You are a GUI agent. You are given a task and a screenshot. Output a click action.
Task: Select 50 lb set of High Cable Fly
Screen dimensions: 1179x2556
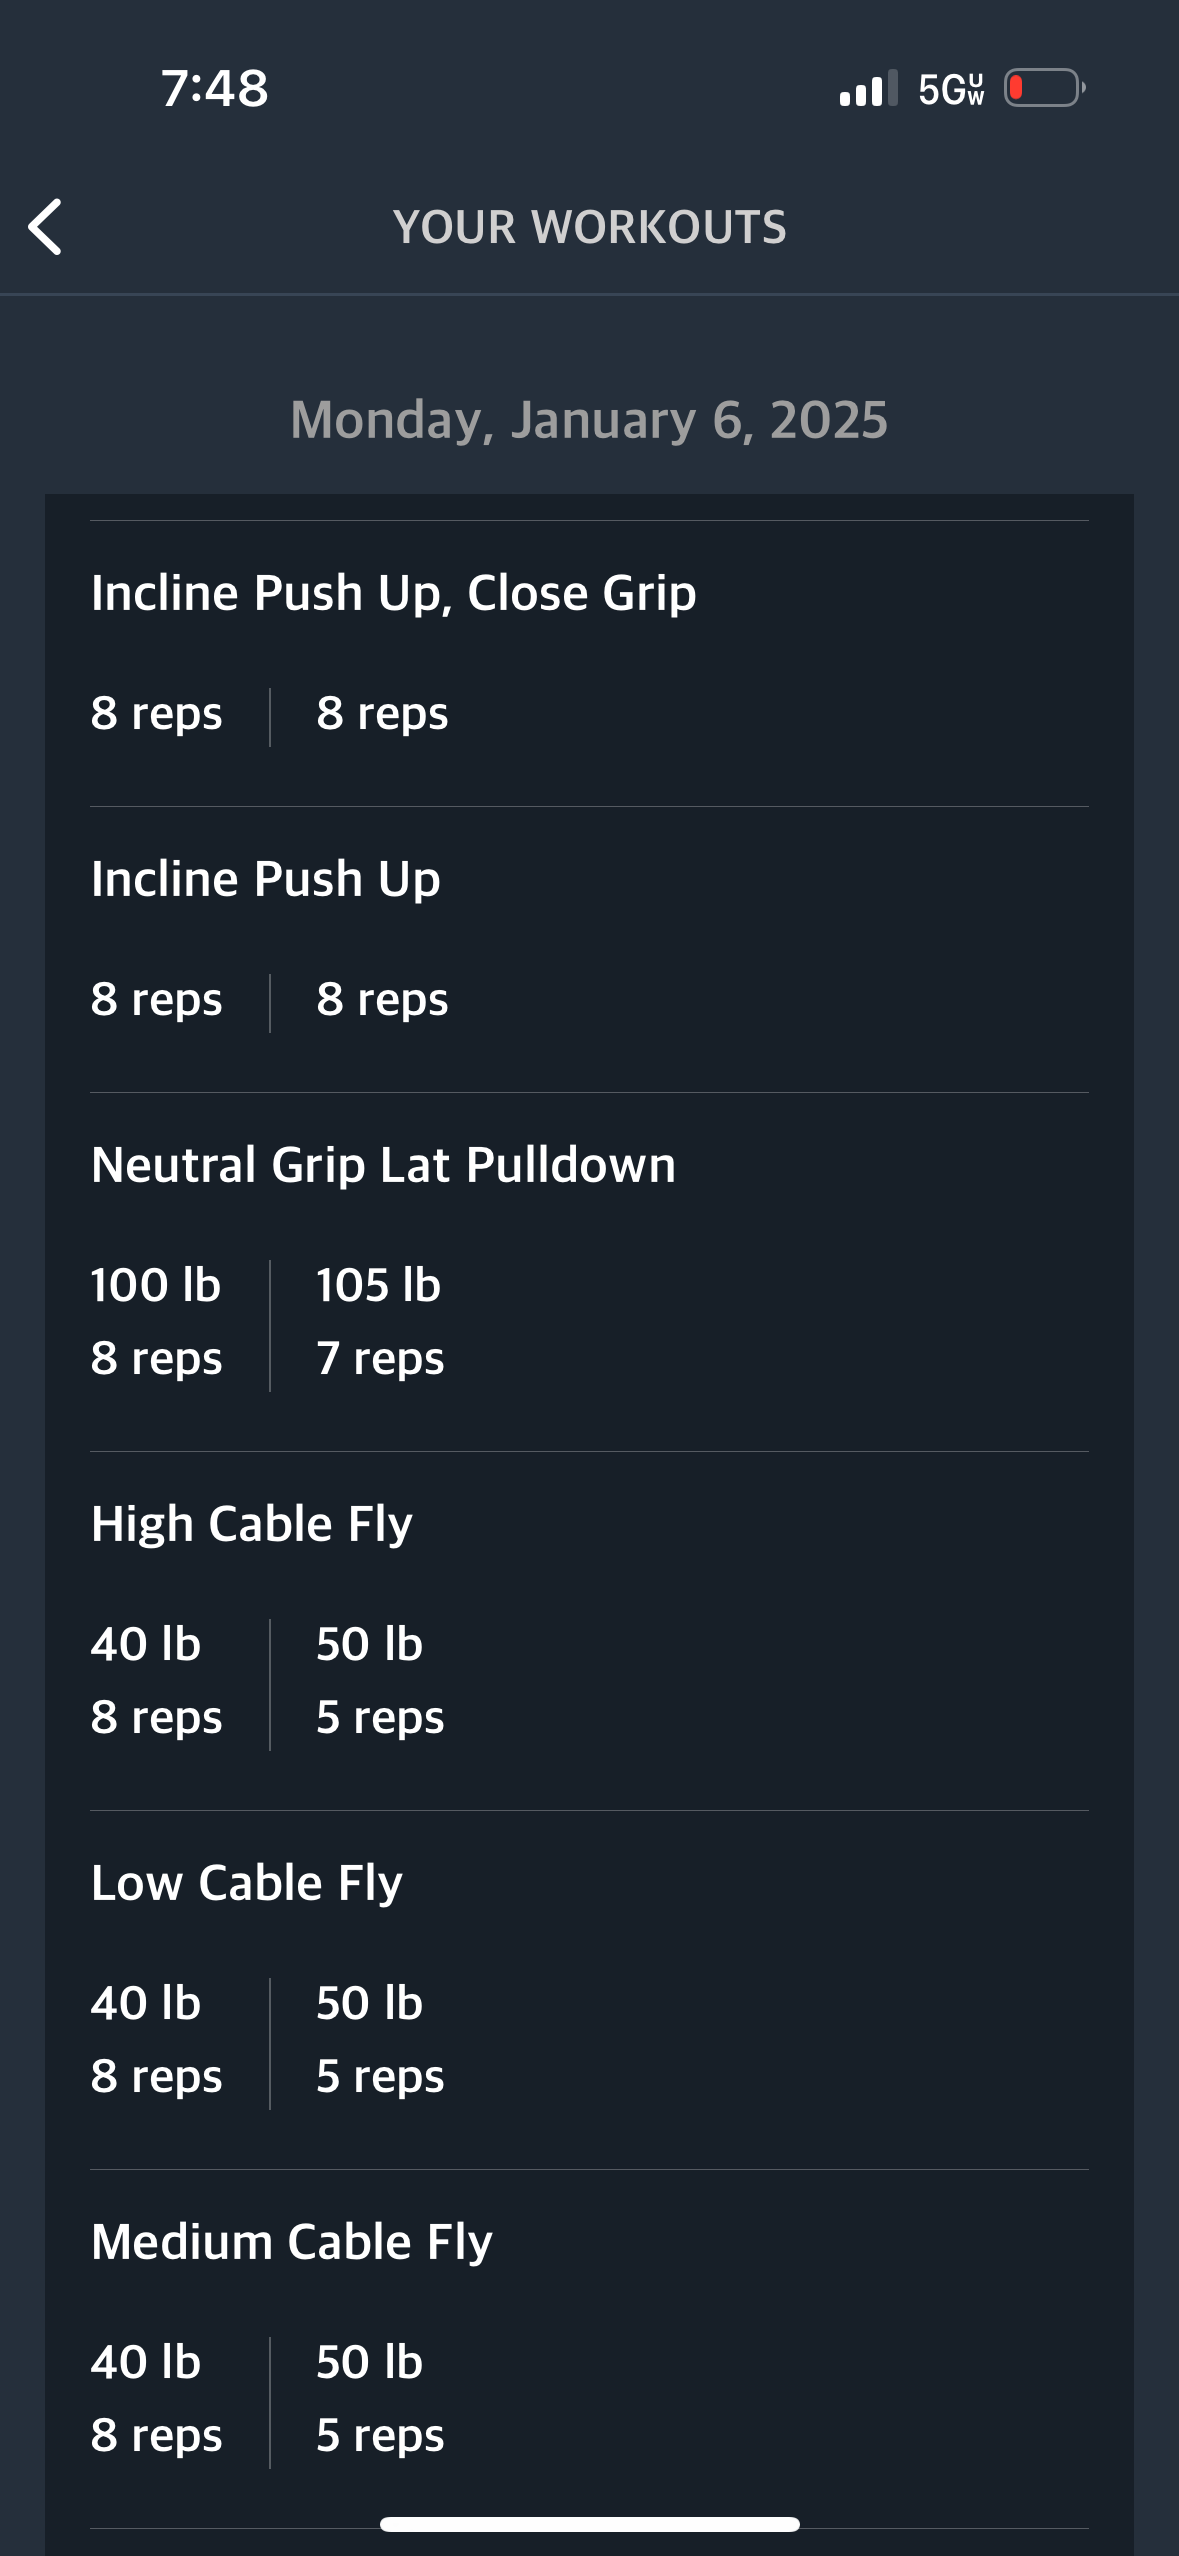tap(380, 1680)
